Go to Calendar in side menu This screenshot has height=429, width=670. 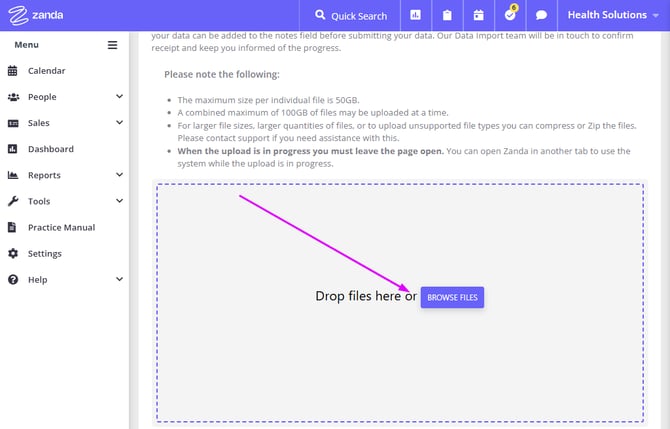click(46, 71)
